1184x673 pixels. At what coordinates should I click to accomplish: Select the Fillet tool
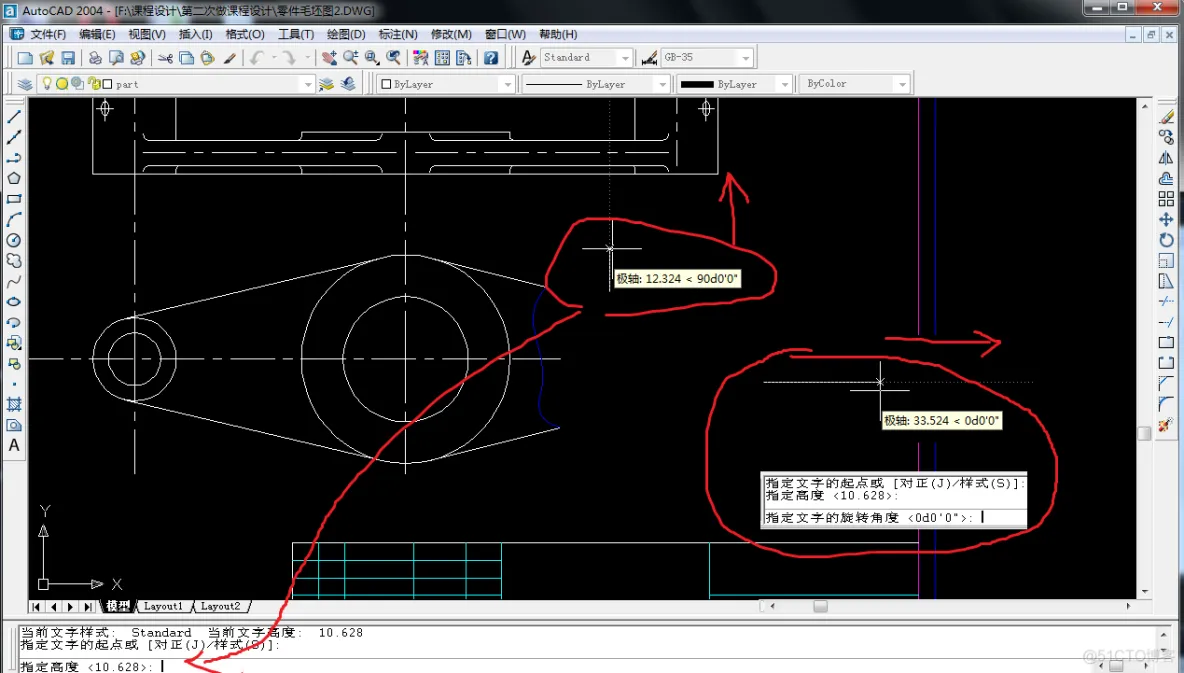[1167, 404]
